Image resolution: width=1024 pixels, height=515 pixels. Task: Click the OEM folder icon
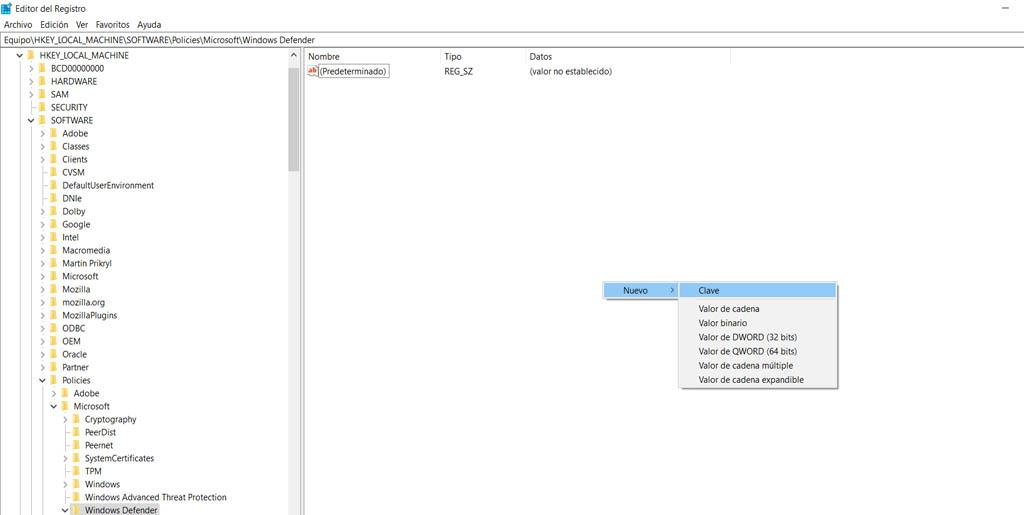(x=54, y=341)
